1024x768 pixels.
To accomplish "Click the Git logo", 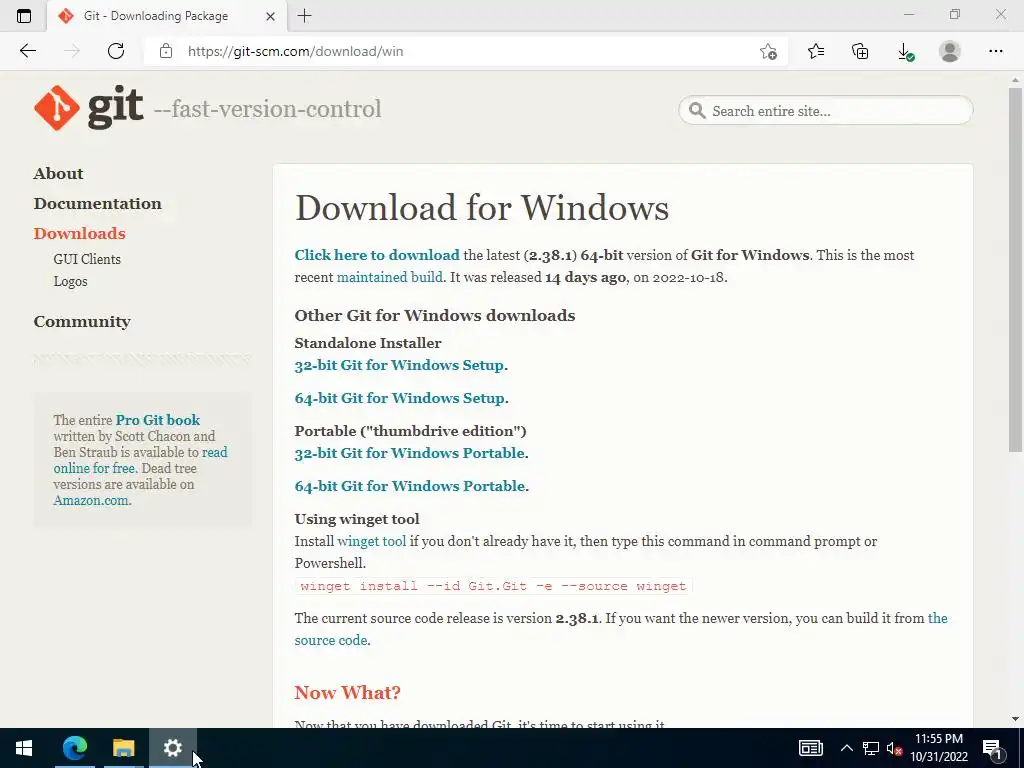I will [89, 108].
